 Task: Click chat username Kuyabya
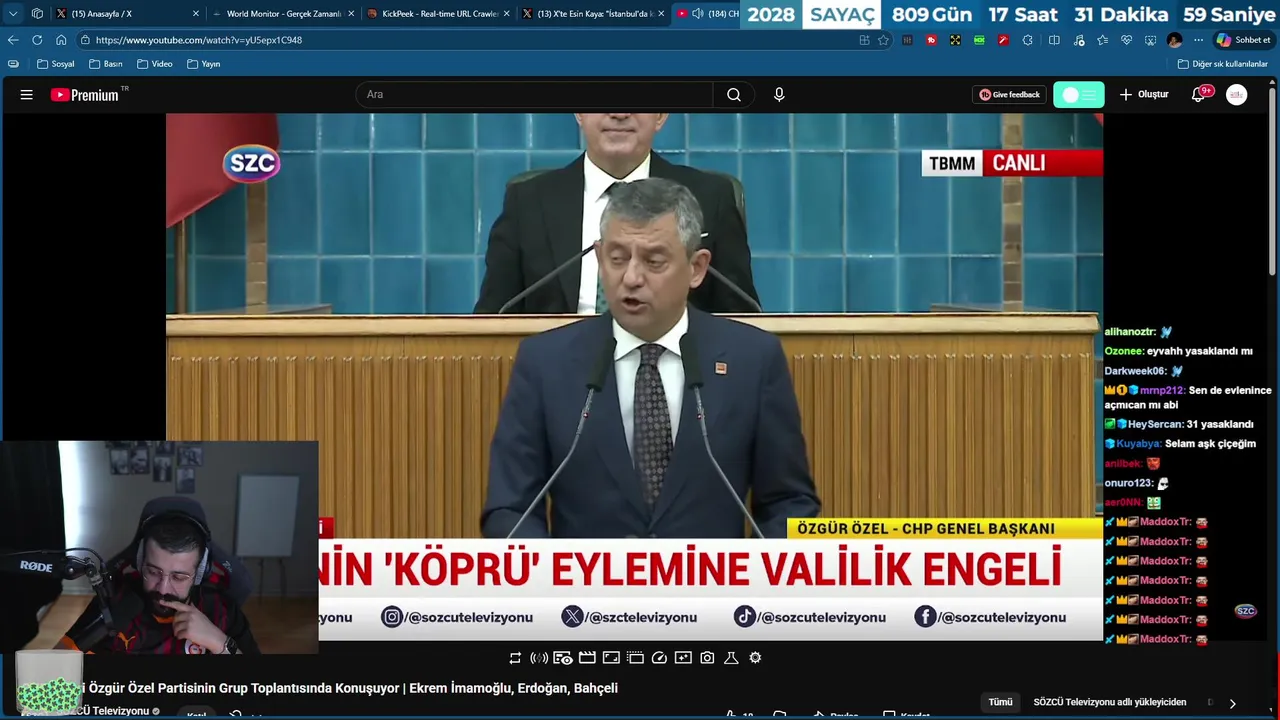point(1138,444)
